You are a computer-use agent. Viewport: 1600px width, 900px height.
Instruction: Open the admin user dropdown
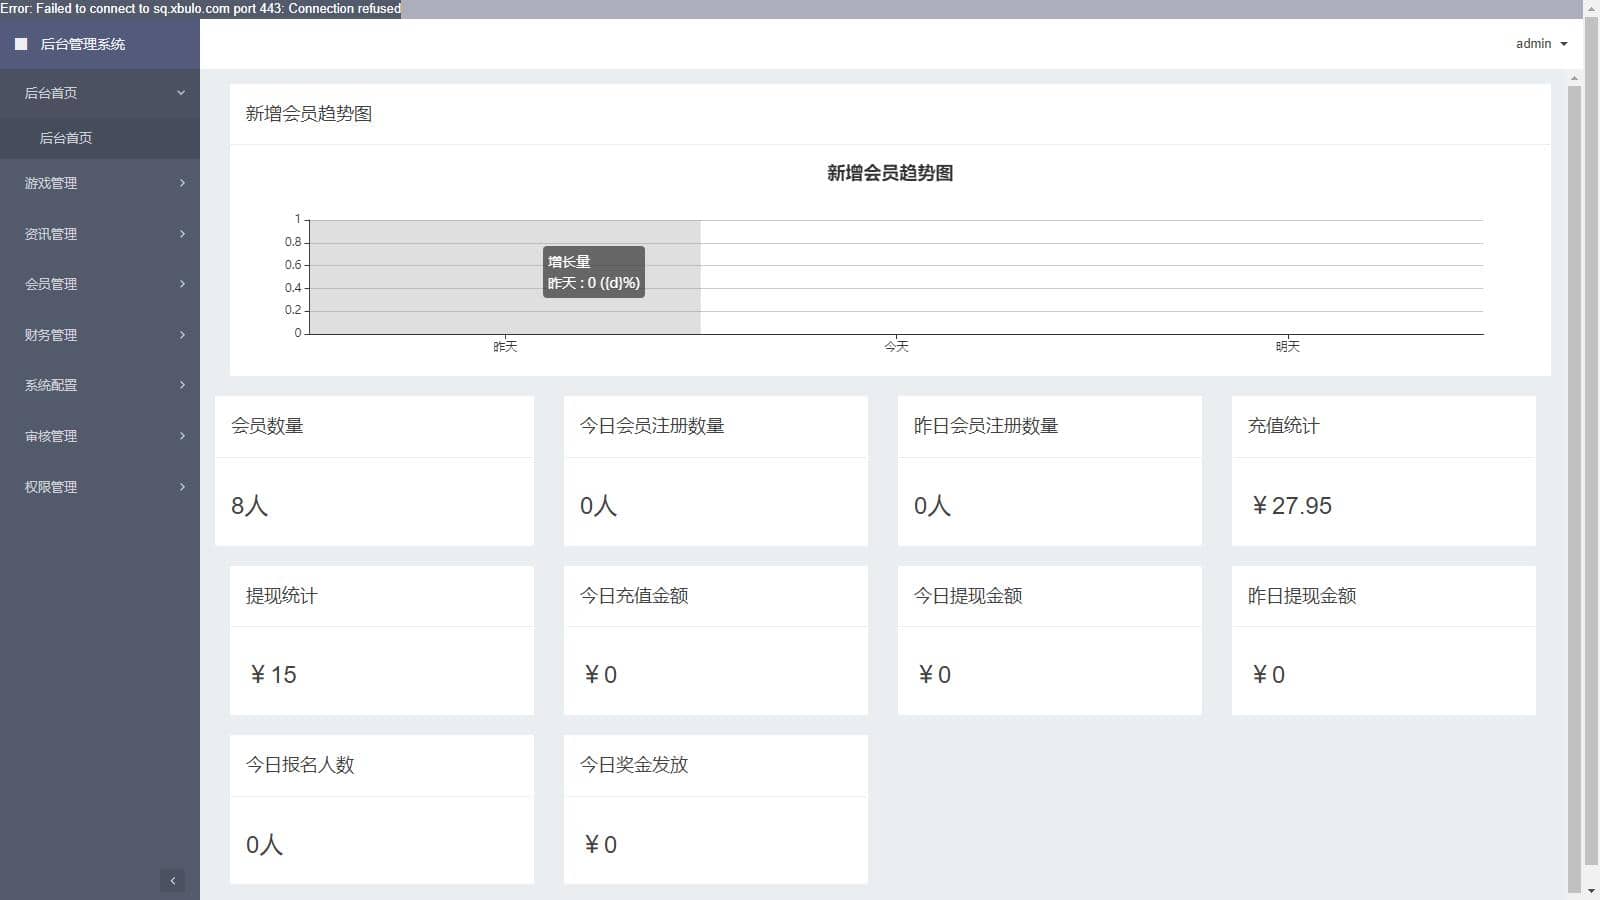(x=1541, y=44)
